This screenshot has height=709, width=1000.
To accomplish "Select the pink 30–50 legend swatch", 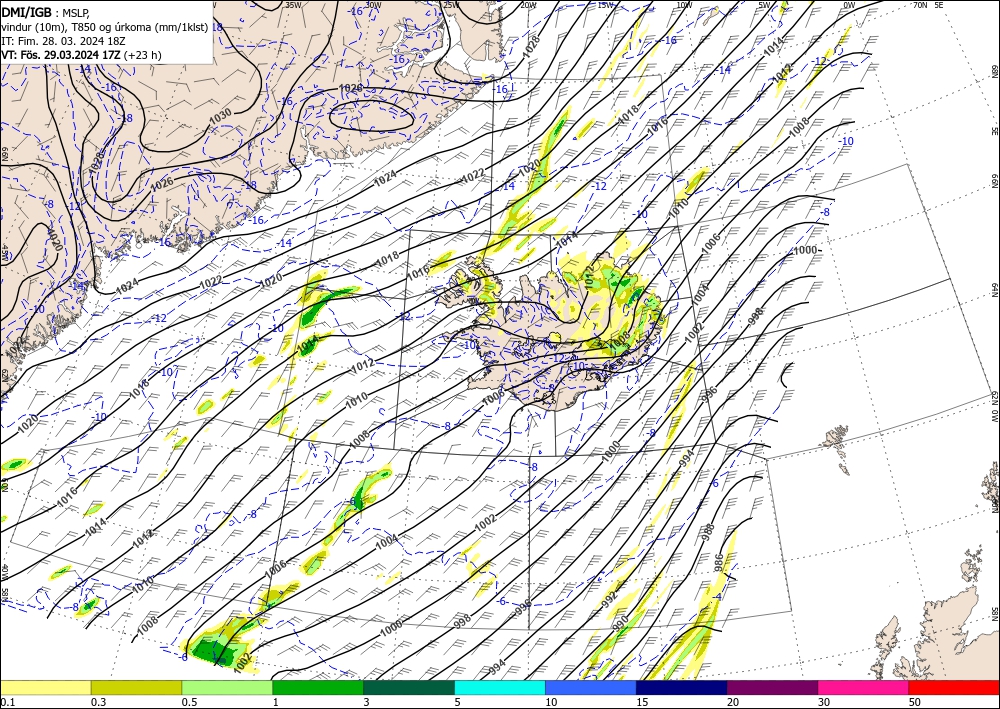I will (863, 688).
